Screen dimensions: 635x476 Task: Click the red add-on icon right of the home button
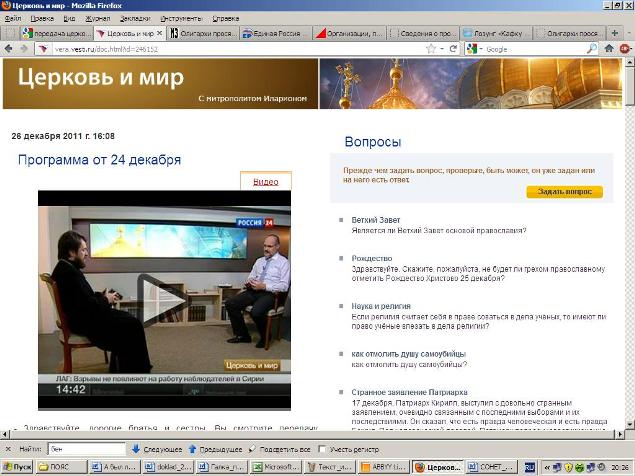tap(625, 49)
